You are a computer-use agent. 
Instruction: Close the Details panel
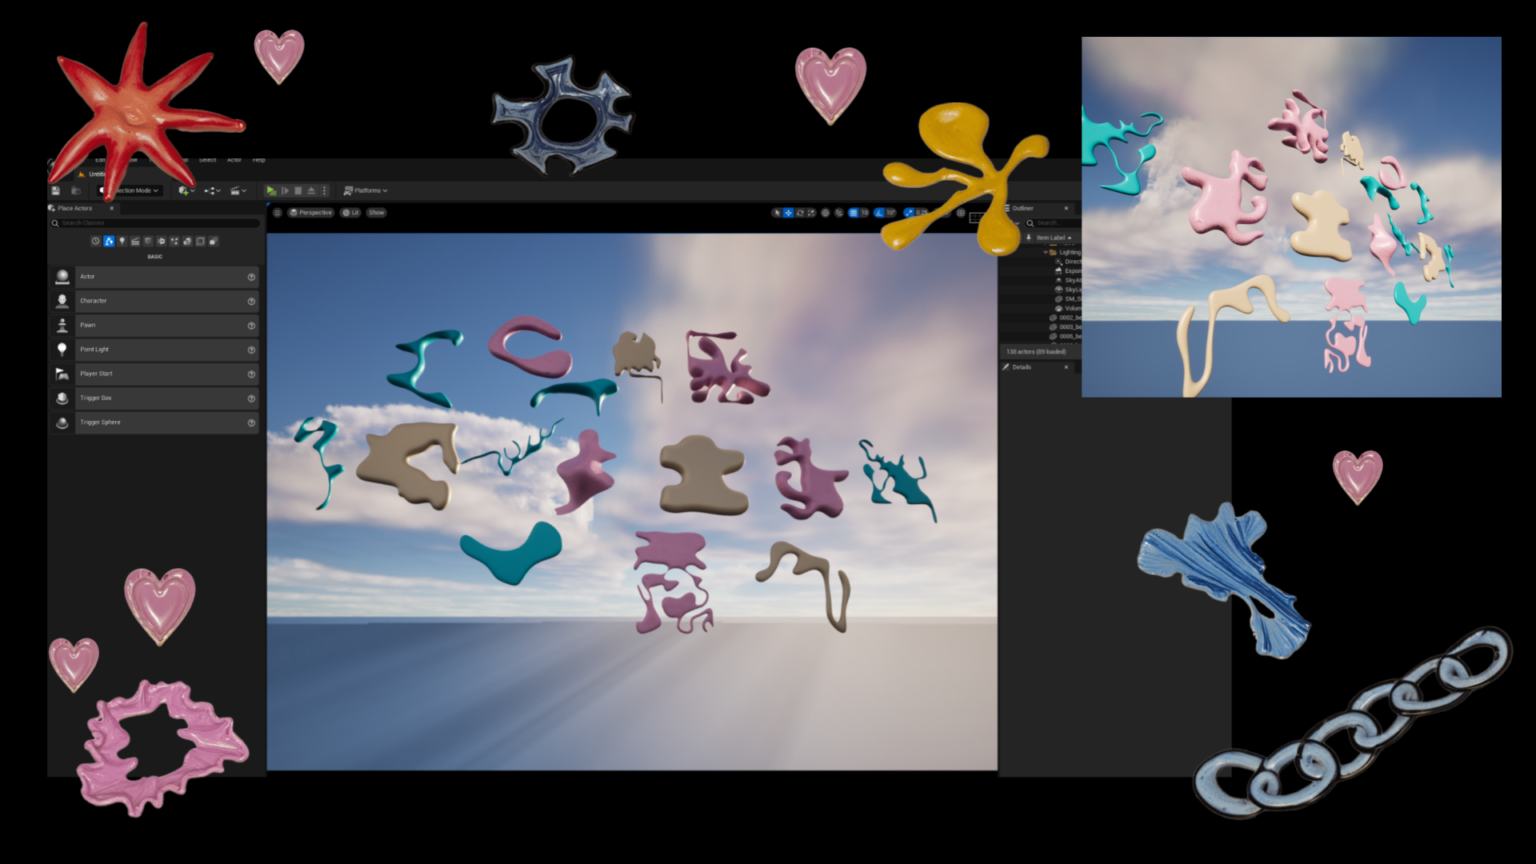(x=1066, y=367)
